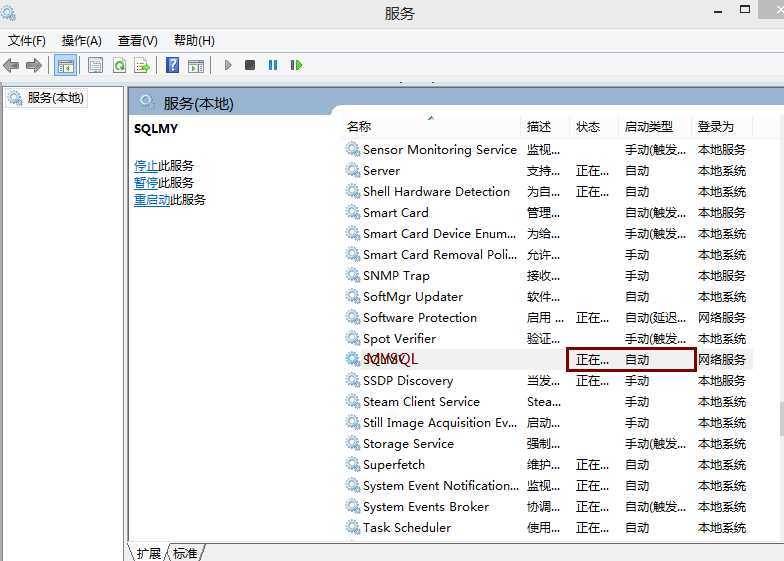Click gear icon beside Software Protection

[353, 318]
